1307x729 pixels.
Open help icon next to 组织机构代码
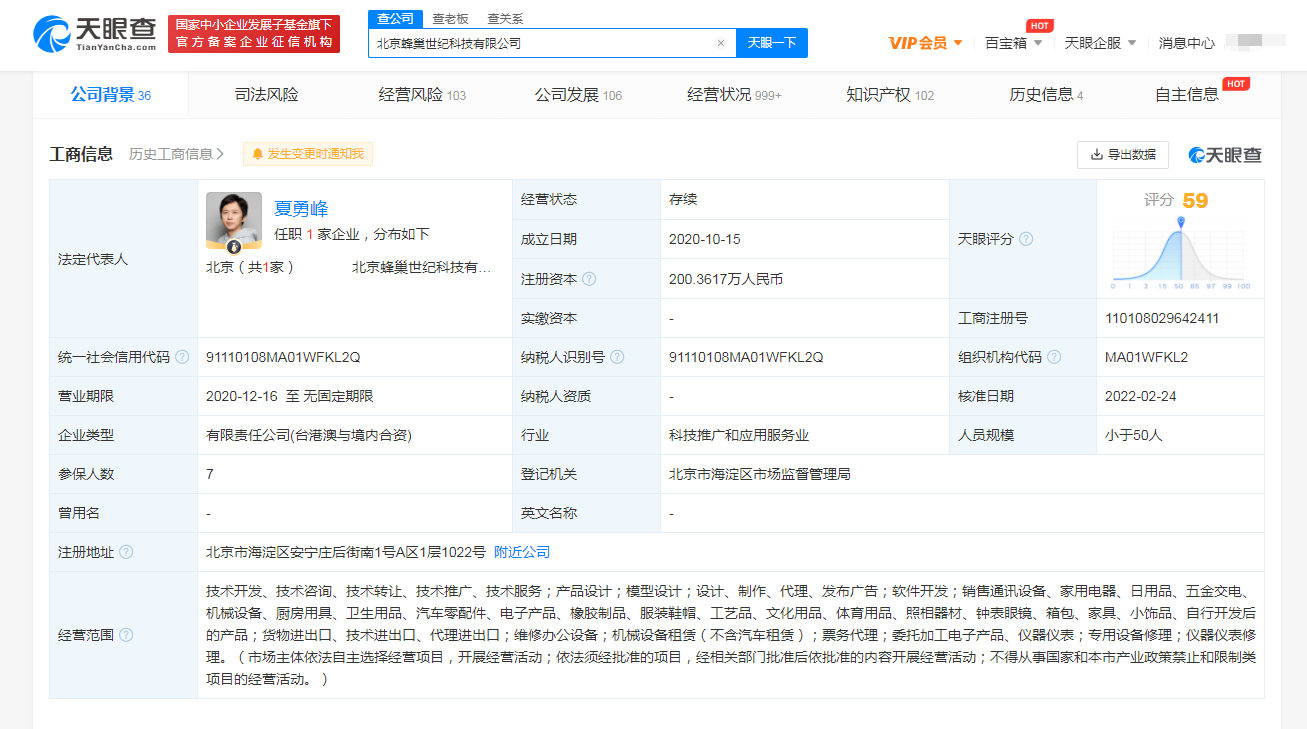pyautogui.click(x=1054, y=357)
